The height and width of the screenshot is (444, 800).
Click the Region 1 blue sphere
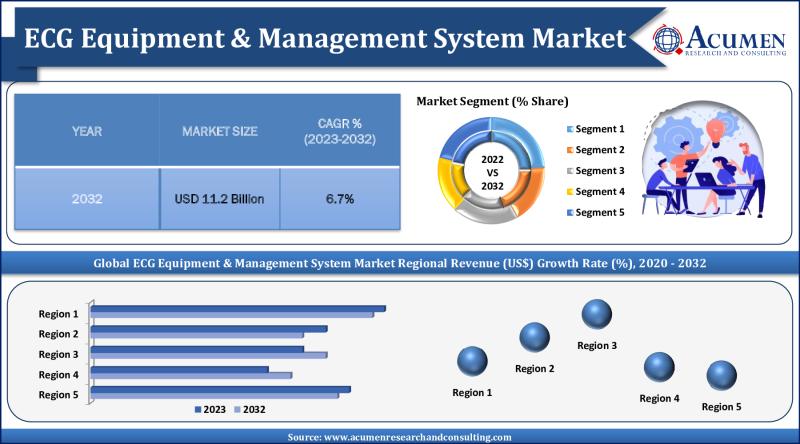(472, 362)
